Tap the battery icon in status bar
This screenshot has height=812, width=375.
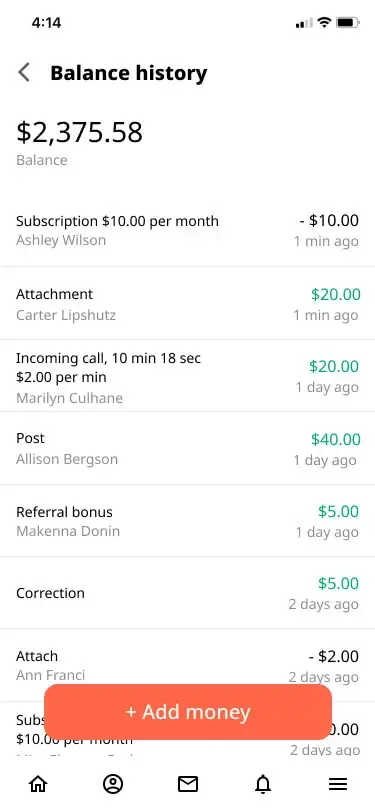click(x=348, y=22)
